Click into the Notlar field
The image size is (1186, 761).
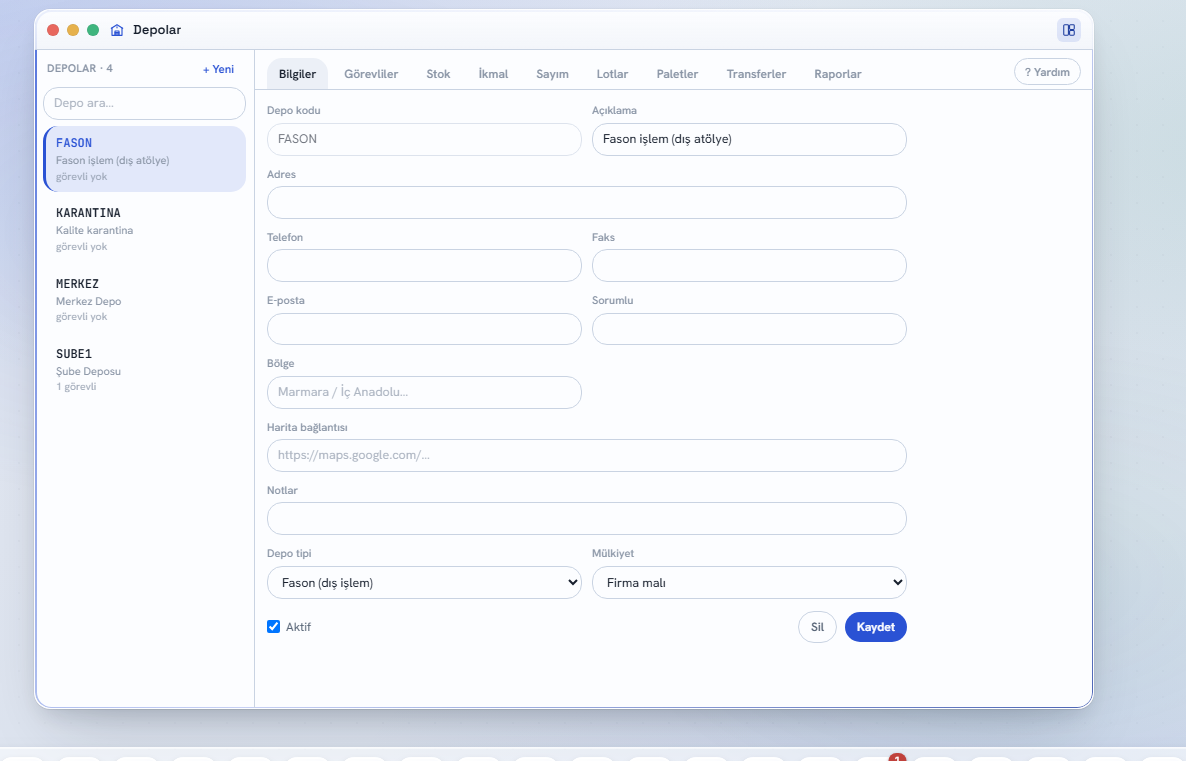[587, 519]
